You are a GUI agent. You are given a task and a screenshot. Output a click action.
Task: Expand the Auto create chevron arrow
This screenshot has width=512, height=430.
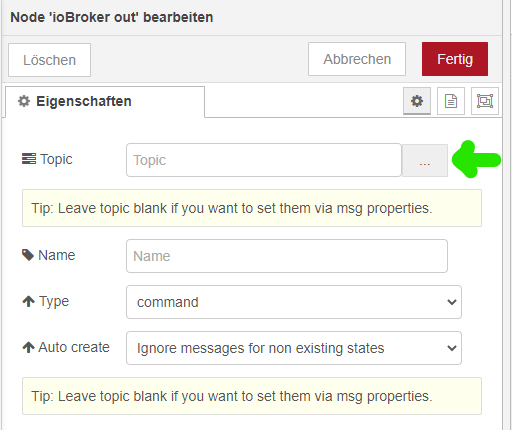click(452, 348)
